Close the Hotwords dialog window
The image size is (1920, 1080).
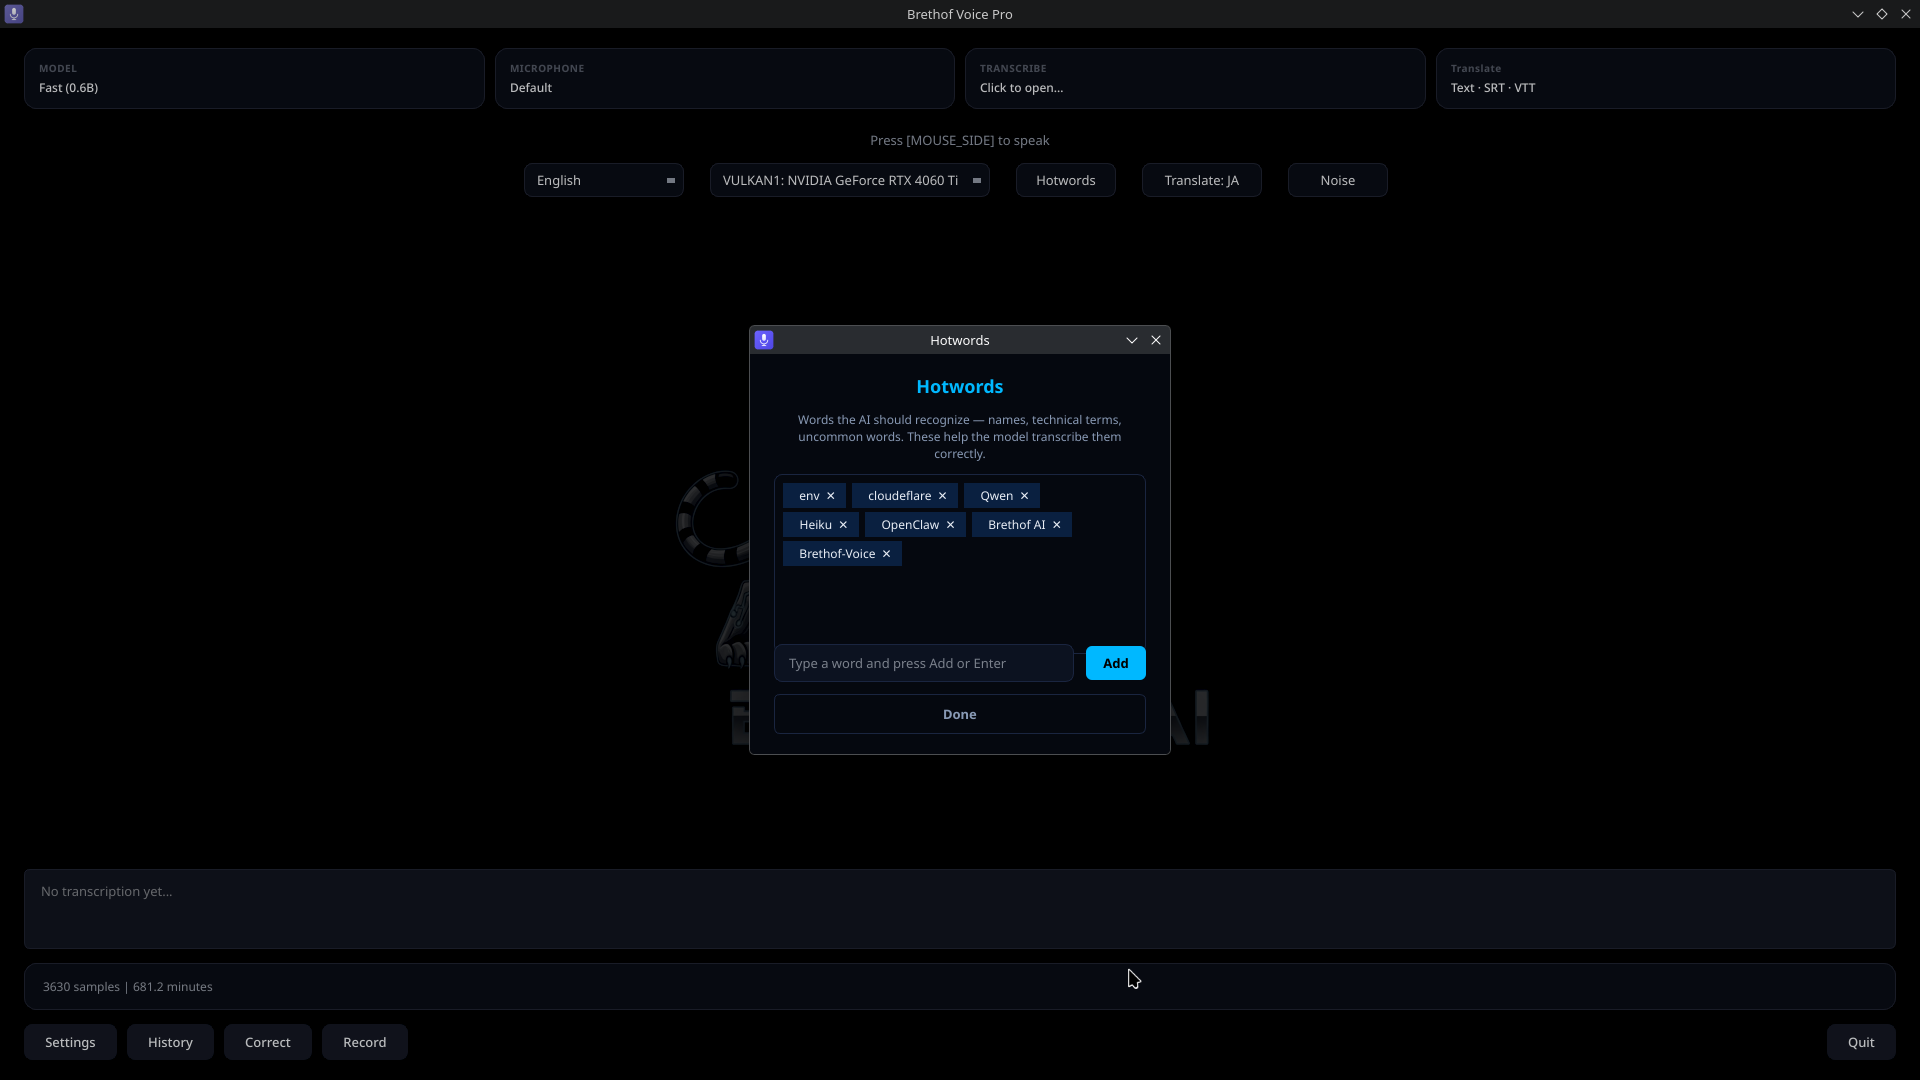click(x=1156, y=340)
